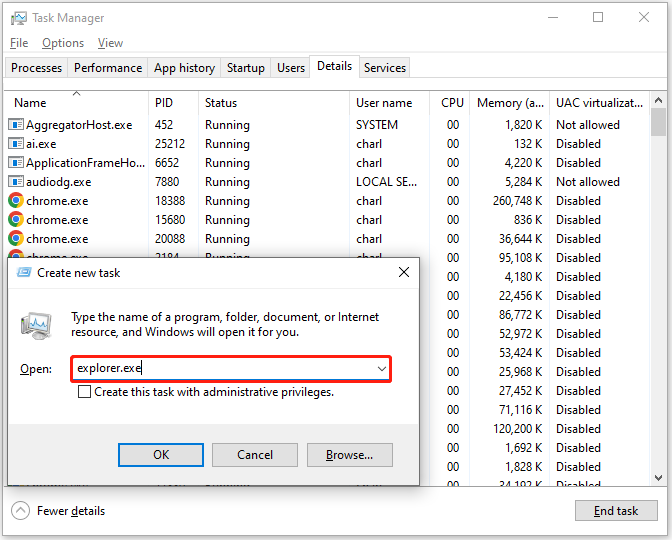
Task: Select the ai.exe process name
Action: (41, 144)
